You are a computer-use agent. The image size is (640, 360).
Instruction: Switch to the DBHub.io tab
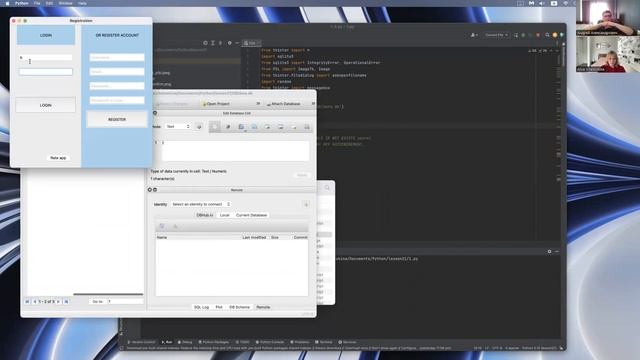(x=205, y=215)
